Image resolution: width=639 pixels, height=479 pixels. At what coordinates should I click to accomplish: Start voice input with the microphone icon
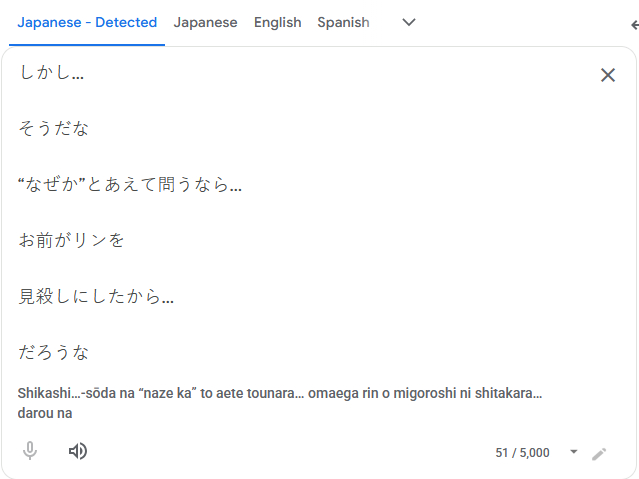30,451
